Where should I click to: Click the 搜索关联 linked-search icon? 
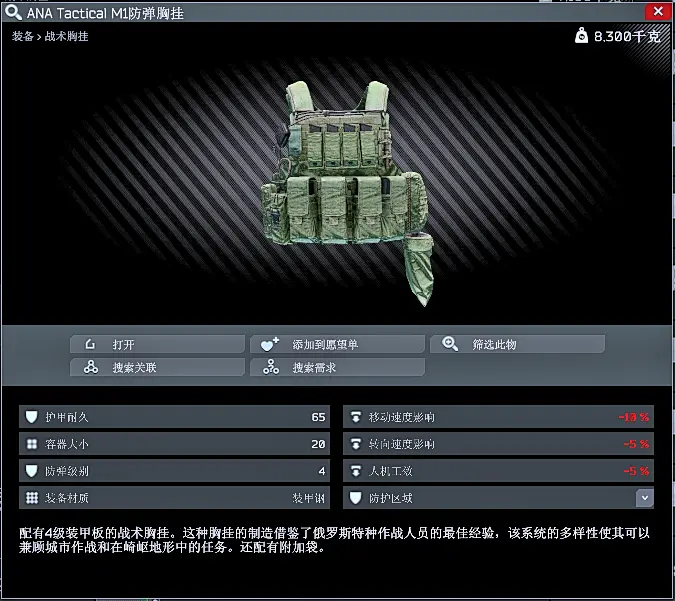coord(91,367)
